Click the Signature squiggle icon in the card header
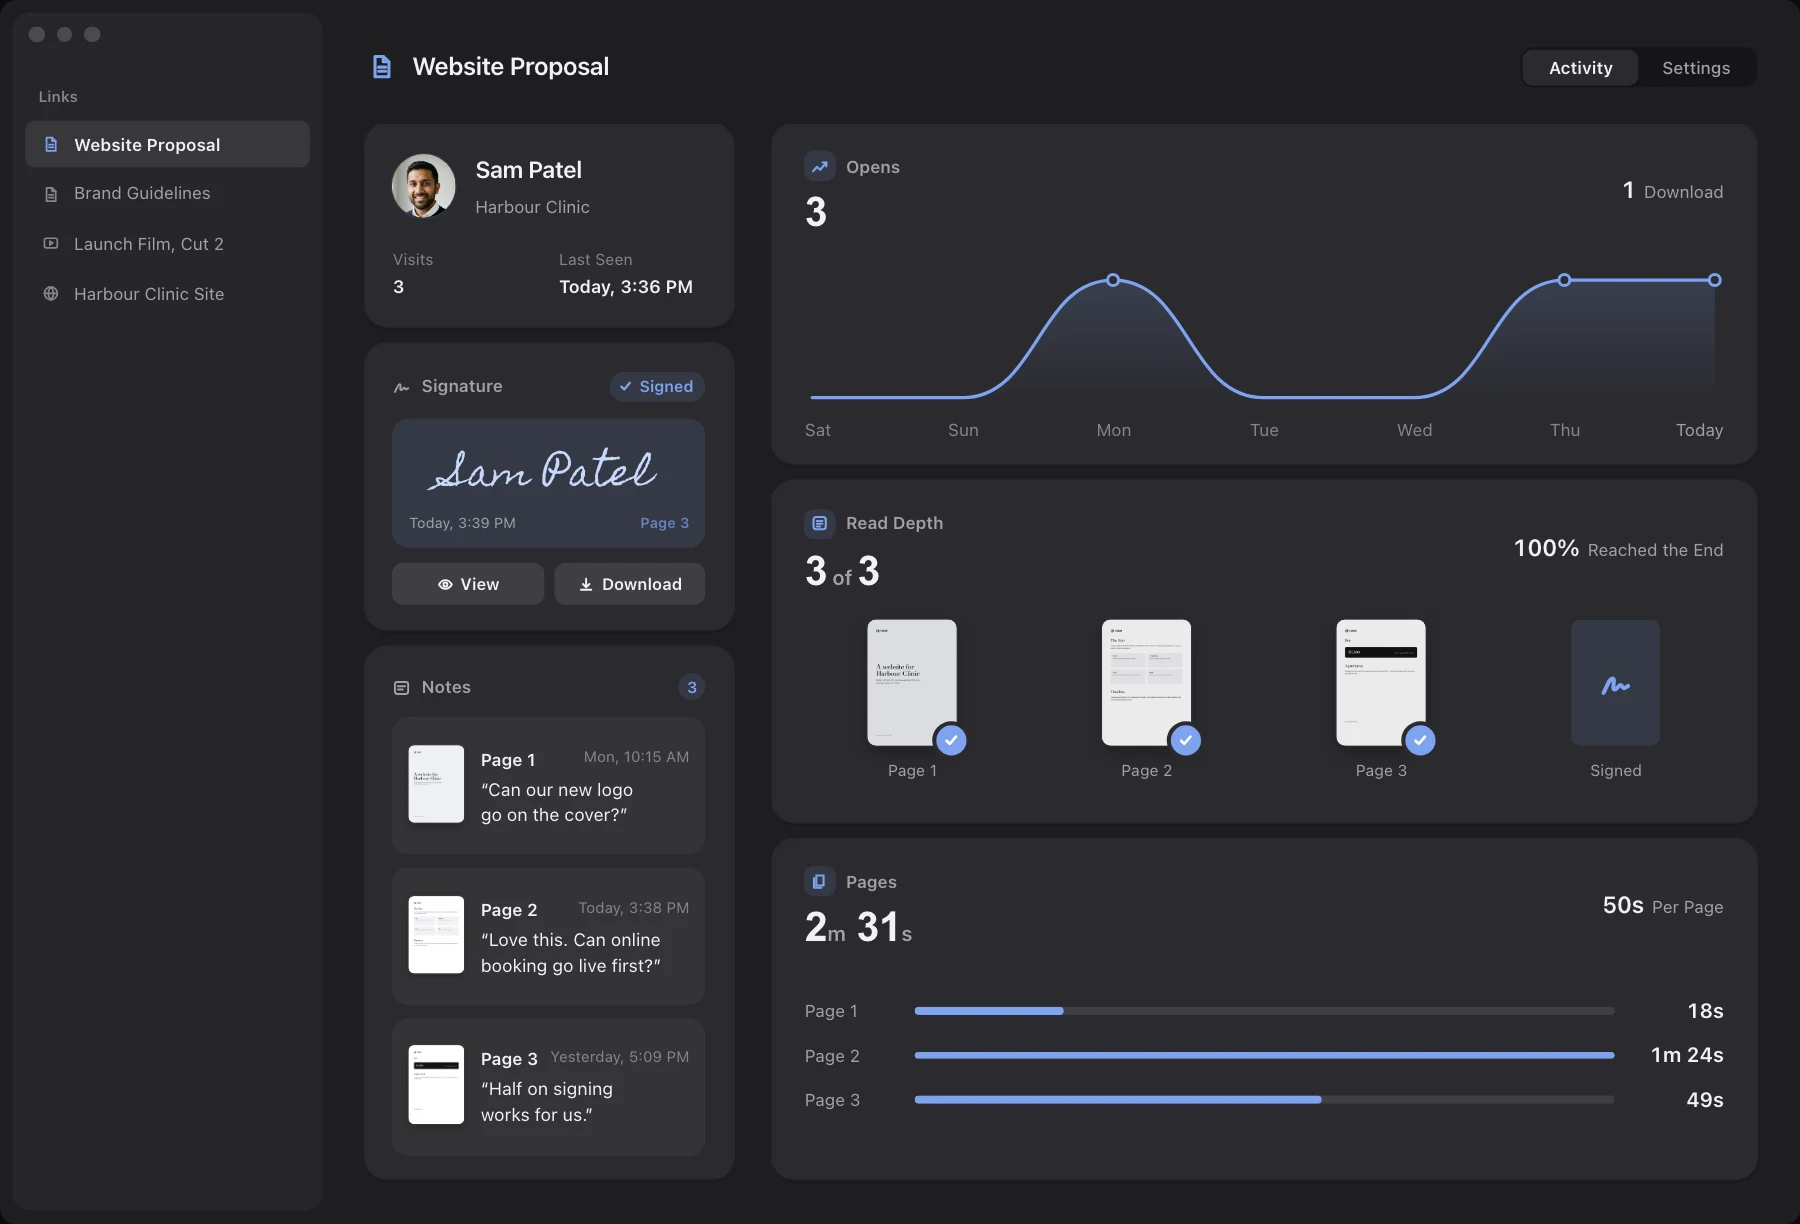Image resolution: width=1800 pixels, height=1224 pixels. 402,387
